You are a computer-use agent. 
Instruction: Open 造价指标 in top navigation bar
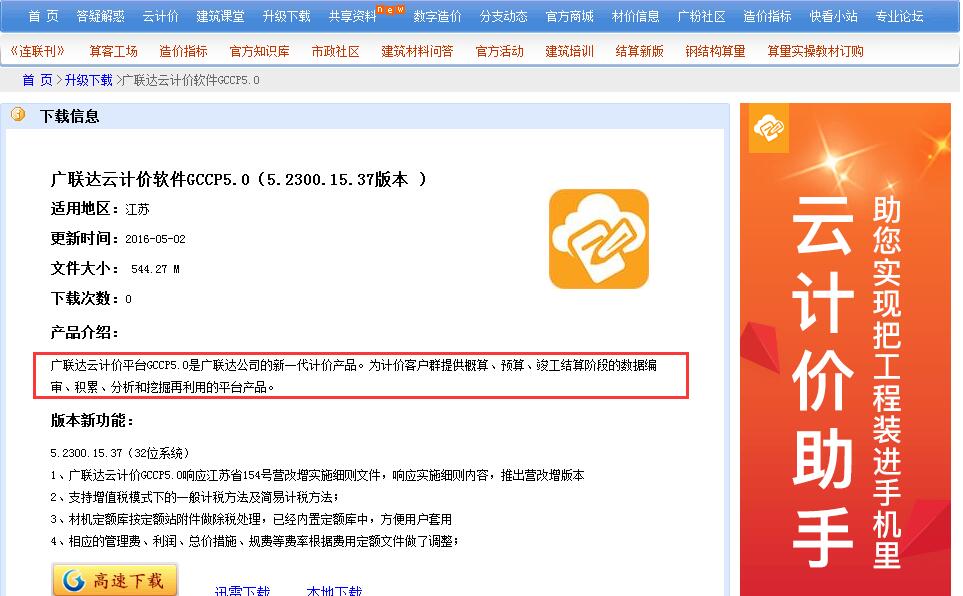tap(767, 17)
